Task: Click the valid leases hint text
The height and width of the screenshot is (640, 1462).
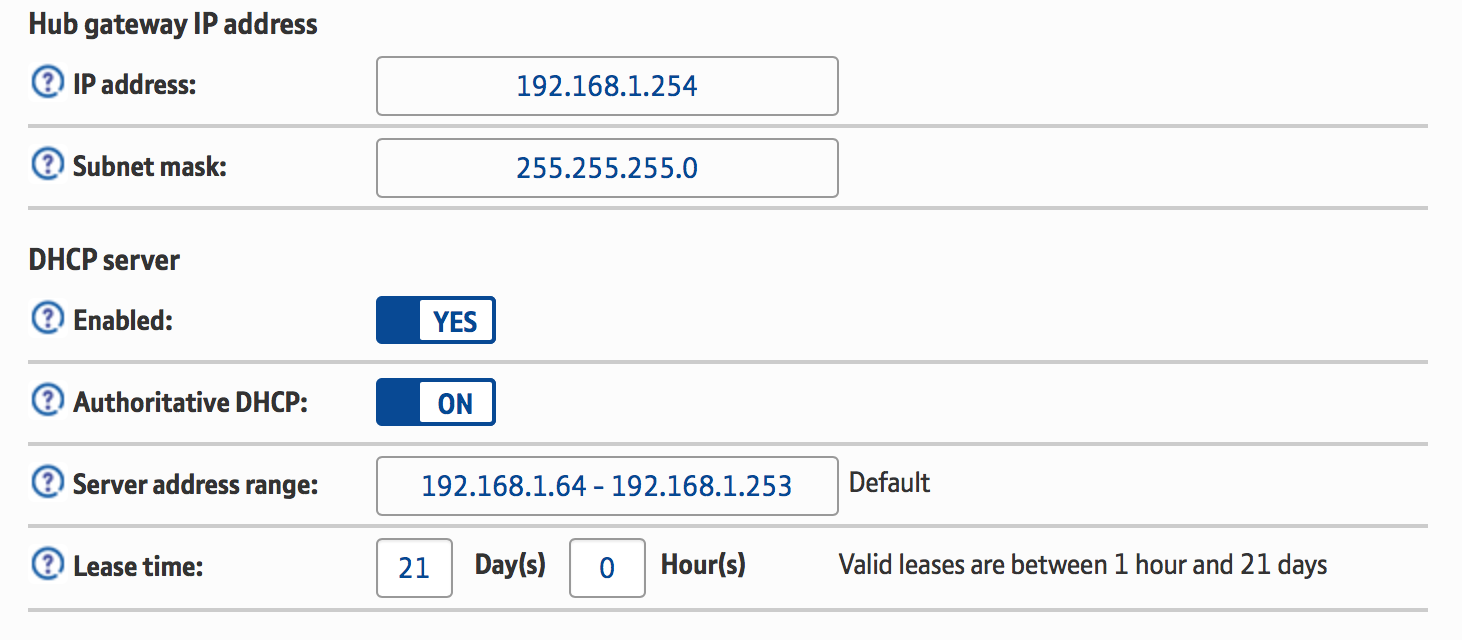Action: tap(1082, 565)
